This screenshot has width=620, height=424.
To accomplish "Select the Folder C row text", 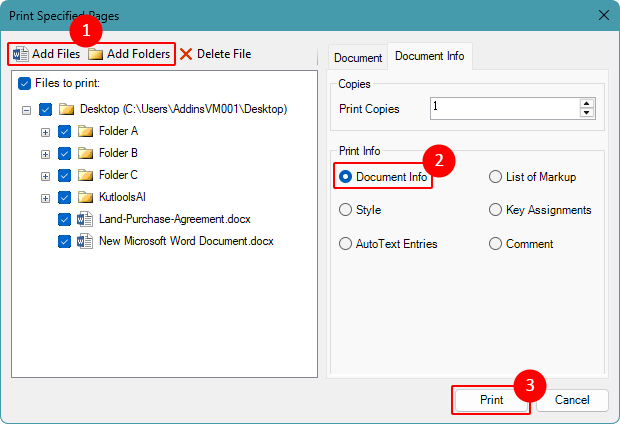I will tap(118, 175).
